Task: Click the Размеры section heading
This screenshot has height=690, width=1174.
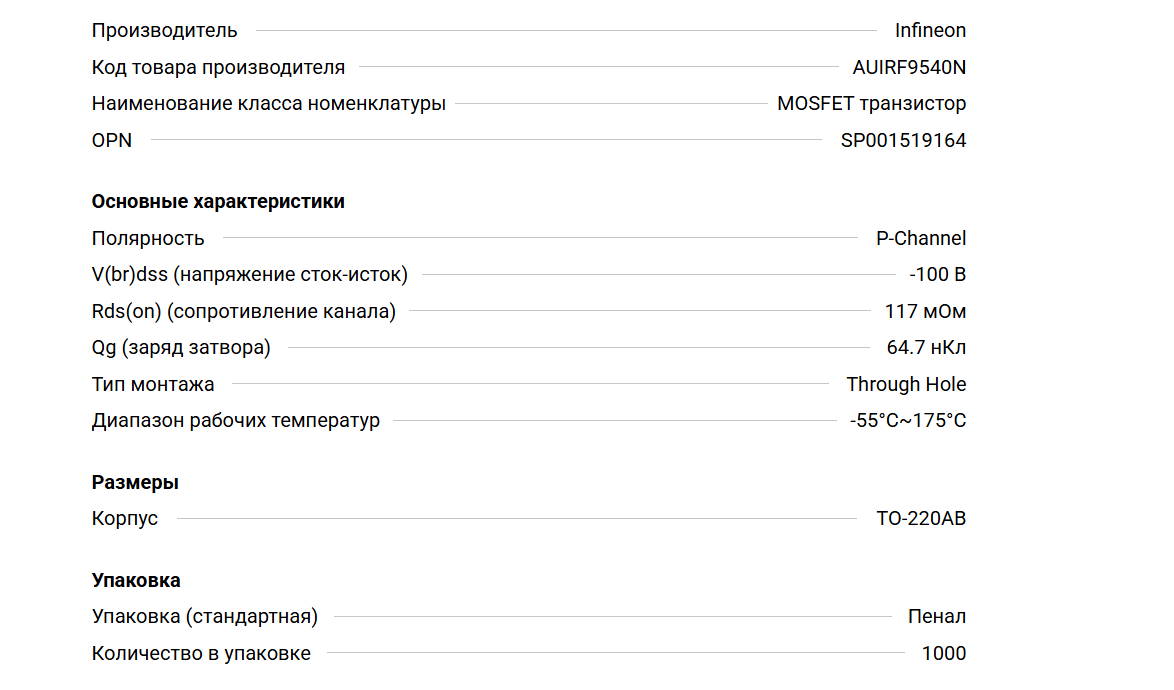Action: tap(135, 482)
